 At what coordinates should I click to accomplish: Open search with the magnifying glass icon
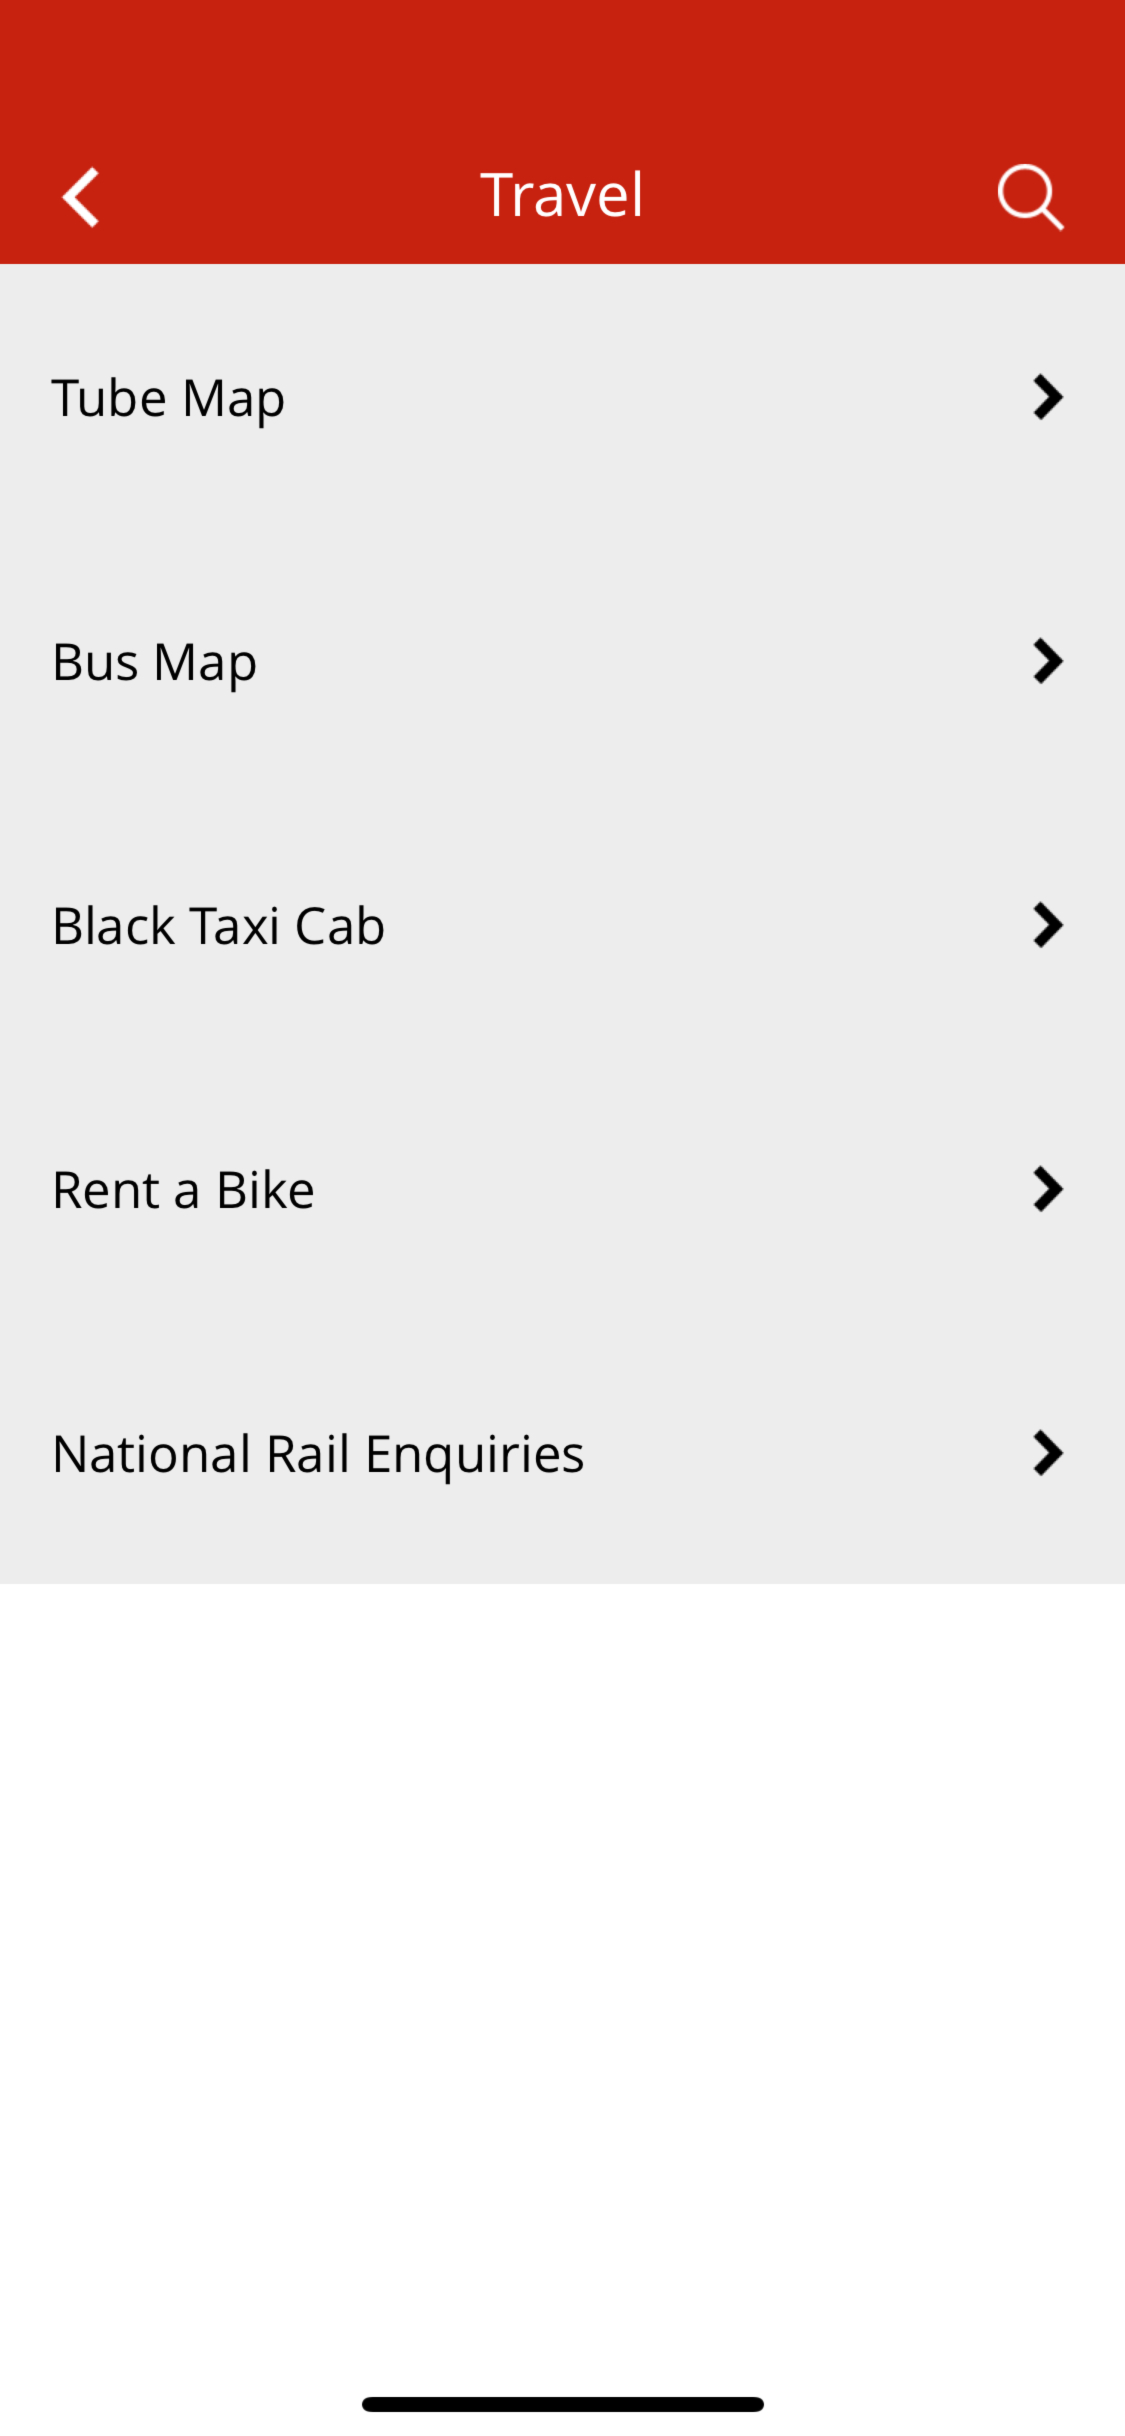(x=1030, y=197)
